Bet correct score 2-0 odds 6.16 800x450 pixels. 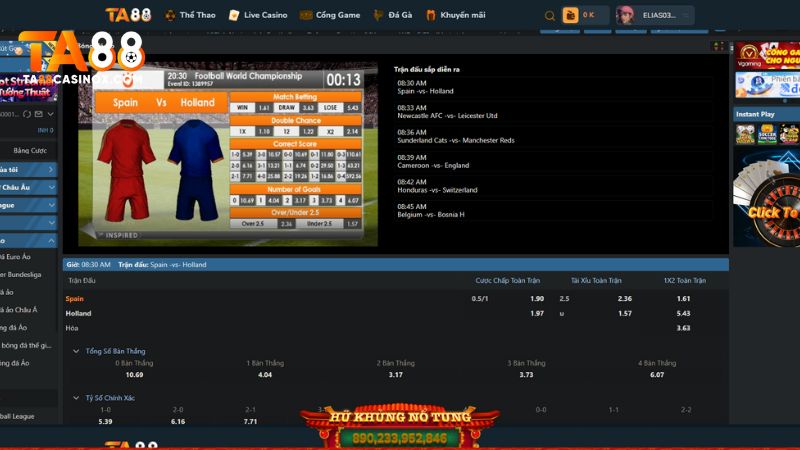pyautogui.click(x=178, y=422)
